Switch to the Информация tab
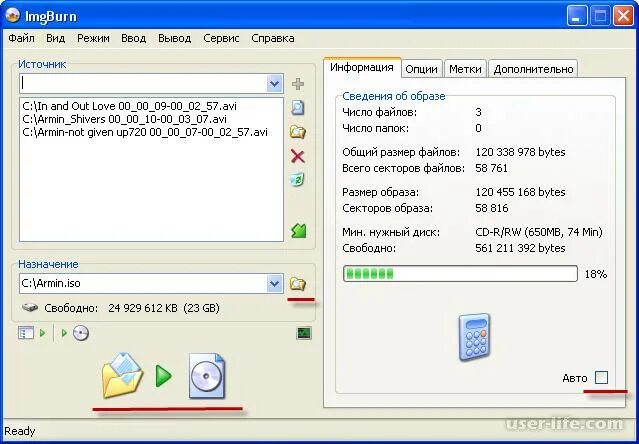639x444 pixels. (362, 68)
